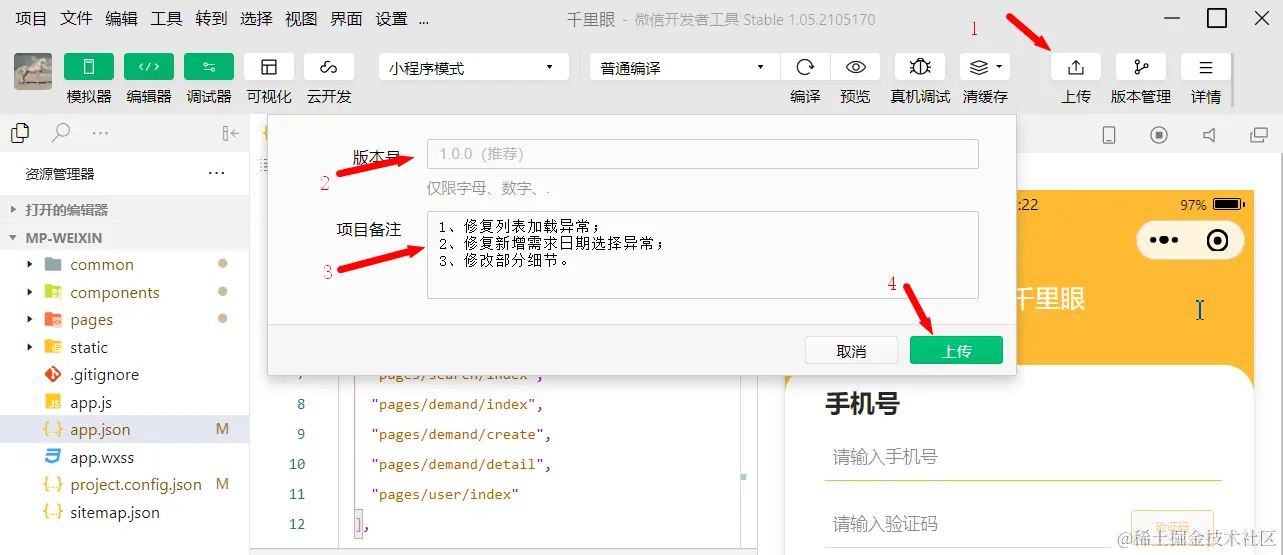Open the 工具 menu
The width and height of the screenshot is (1283, 555).
[166, 19]
